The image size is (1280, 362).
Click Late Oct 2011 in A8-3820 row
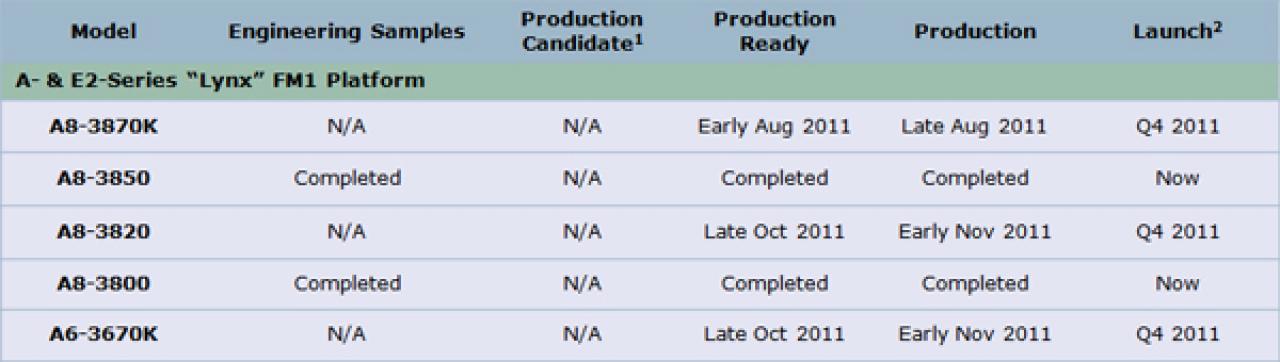775,231
